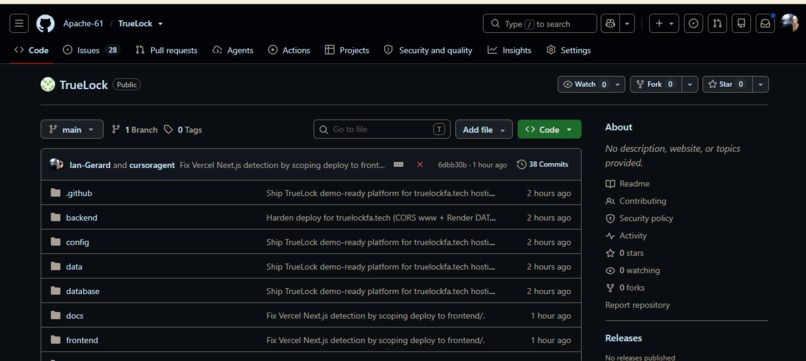Open the Add file dropdown
This screenshot has width=806, height=361.
tap(484, 130)
